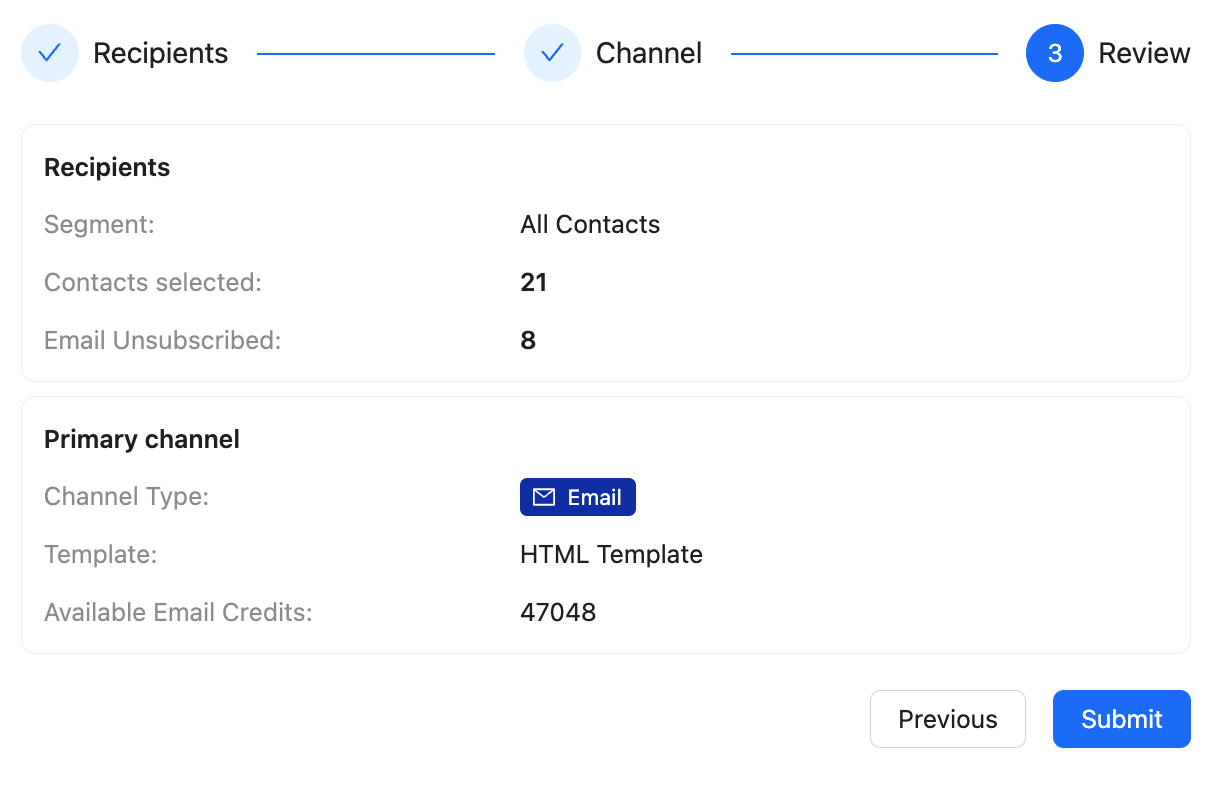Image resolution: width=1230 pixels, height=802 pixels.
Task: Click the Email Unsubscribed: label
Action: 163,340
